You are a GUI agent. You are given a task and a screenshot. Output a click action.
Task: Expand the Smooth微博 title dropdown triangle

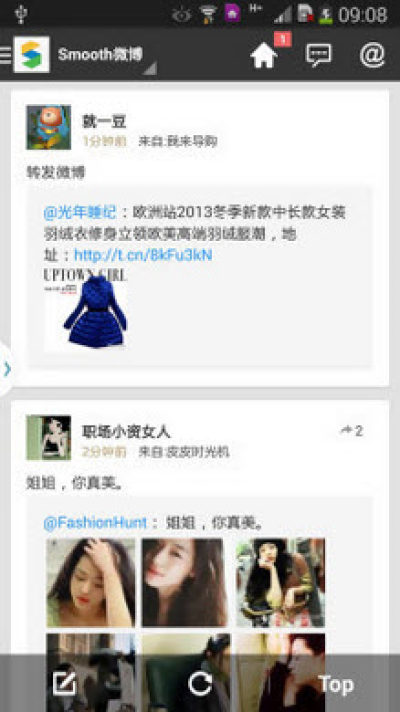150,69
